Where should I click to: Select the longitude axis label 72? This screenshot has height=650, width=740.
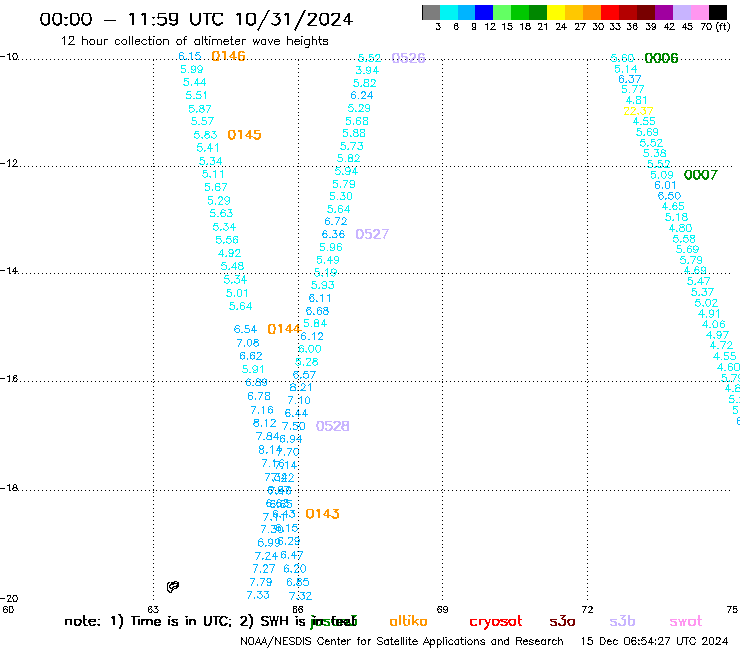[x=587, y=609]
